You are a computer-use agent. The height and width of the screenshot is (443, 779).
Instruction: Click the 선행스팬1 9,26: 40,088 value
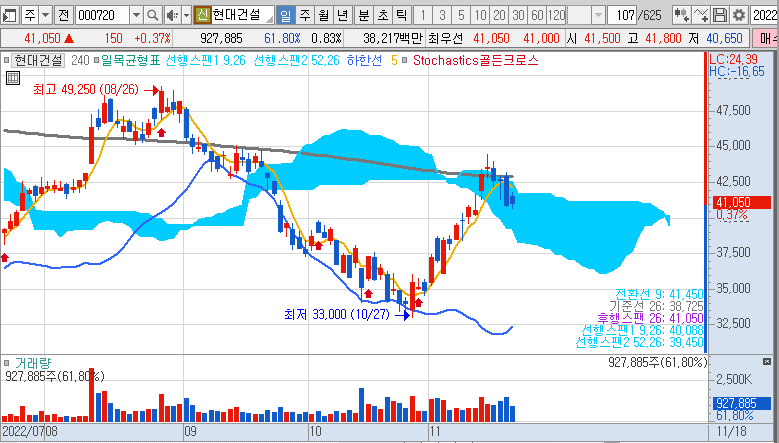[642, 330]
